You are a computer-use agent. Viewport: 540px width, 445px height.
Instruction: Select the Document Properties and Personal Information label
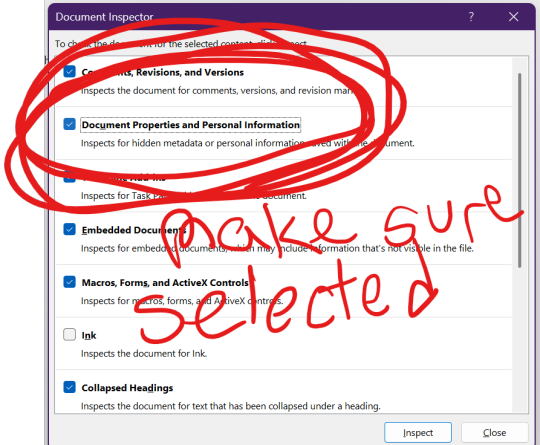point(190,125)
